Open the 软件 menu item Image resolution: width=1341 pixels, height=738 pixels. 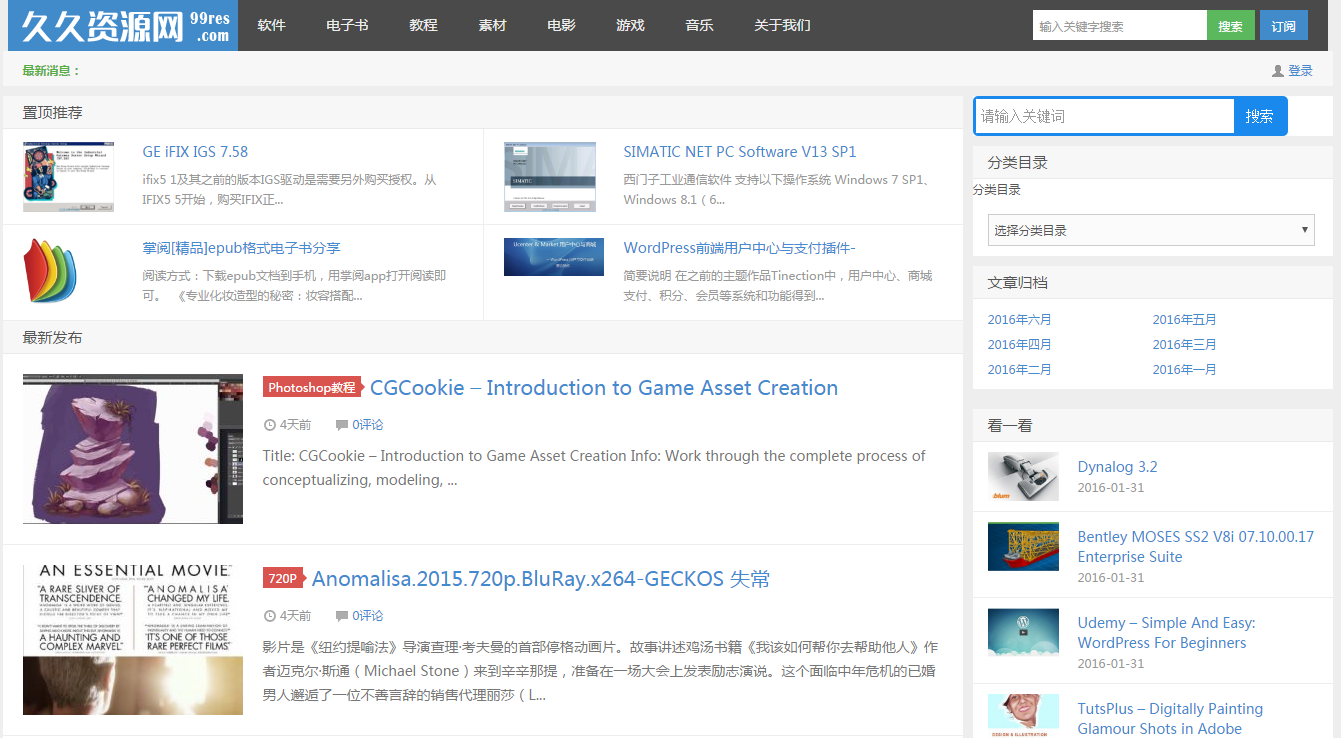click(271, 25)
